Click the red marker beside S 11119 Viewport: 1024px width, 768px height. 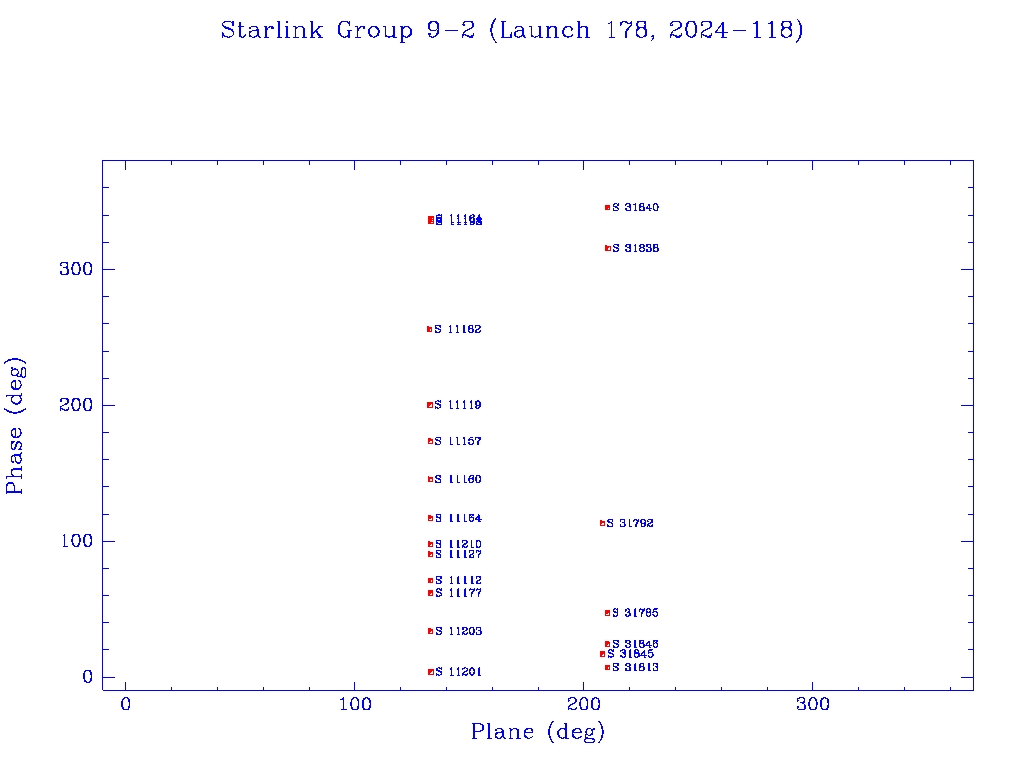[x=430, y=405]
